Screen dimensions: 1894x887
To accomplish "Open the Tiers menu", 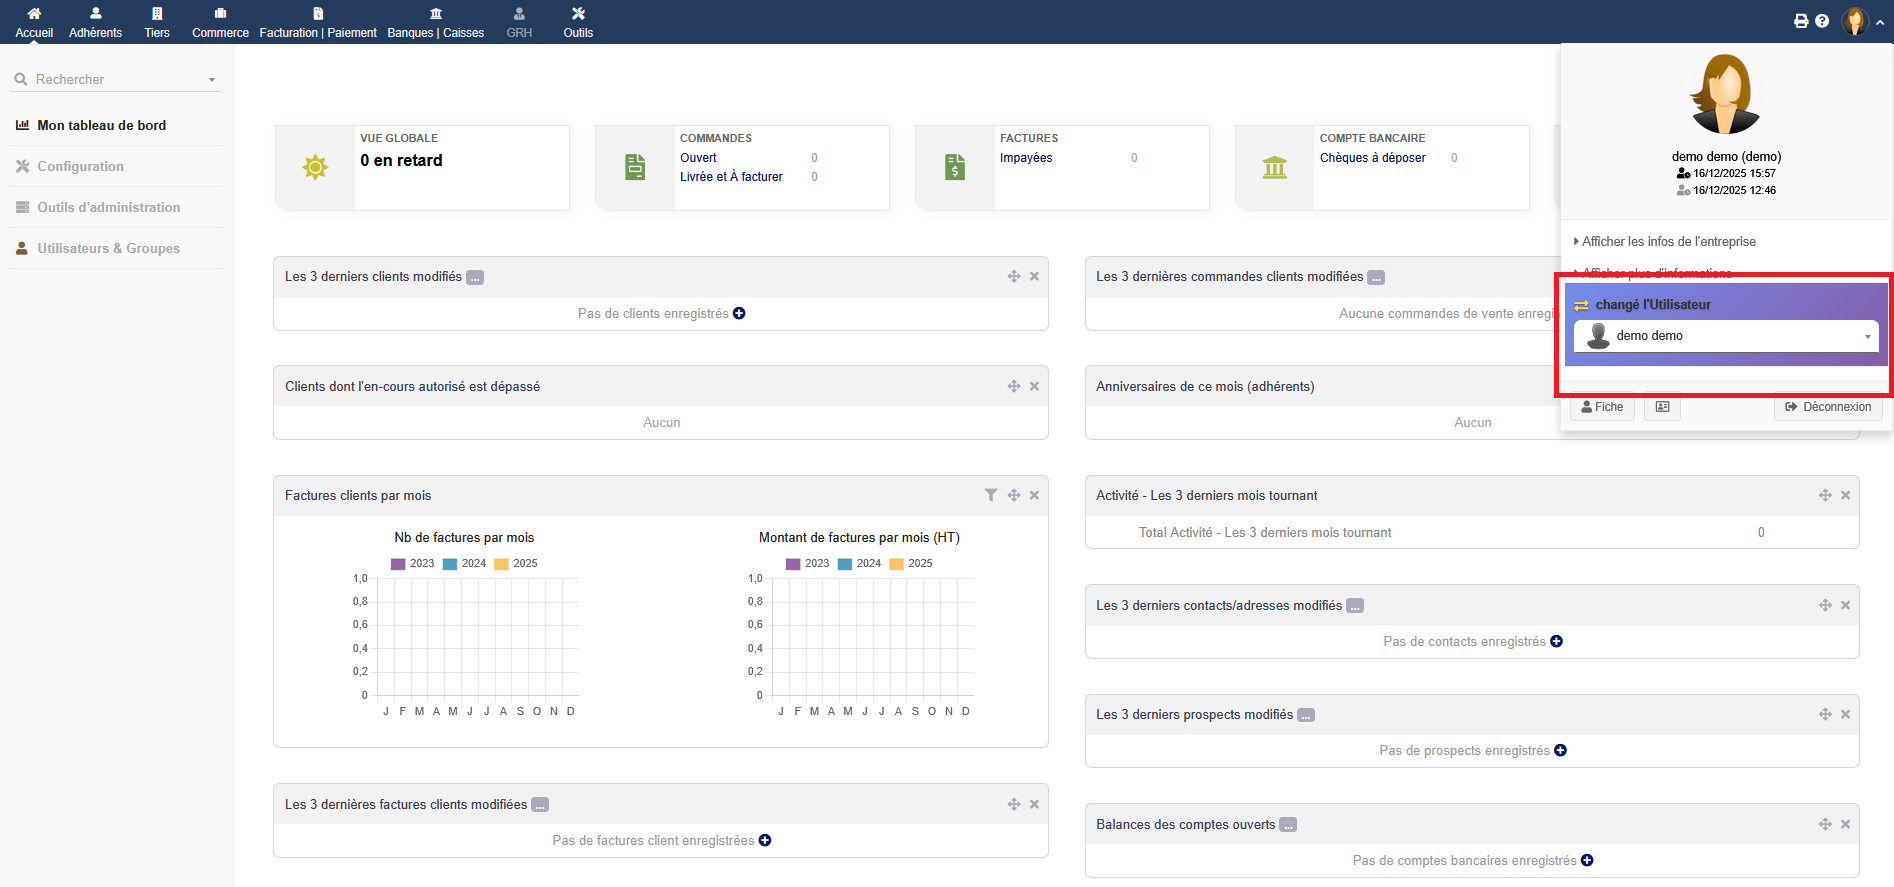I will (x=157, y=22).
